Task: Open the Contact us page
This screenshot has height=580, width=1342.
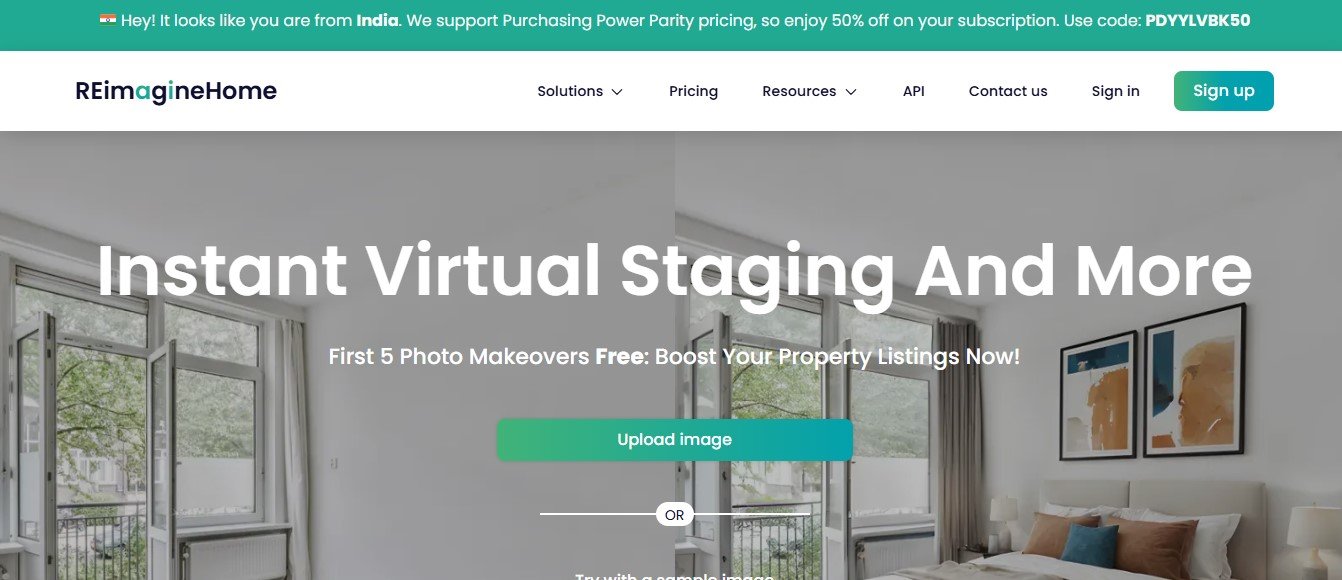Action: point(1008,91)
